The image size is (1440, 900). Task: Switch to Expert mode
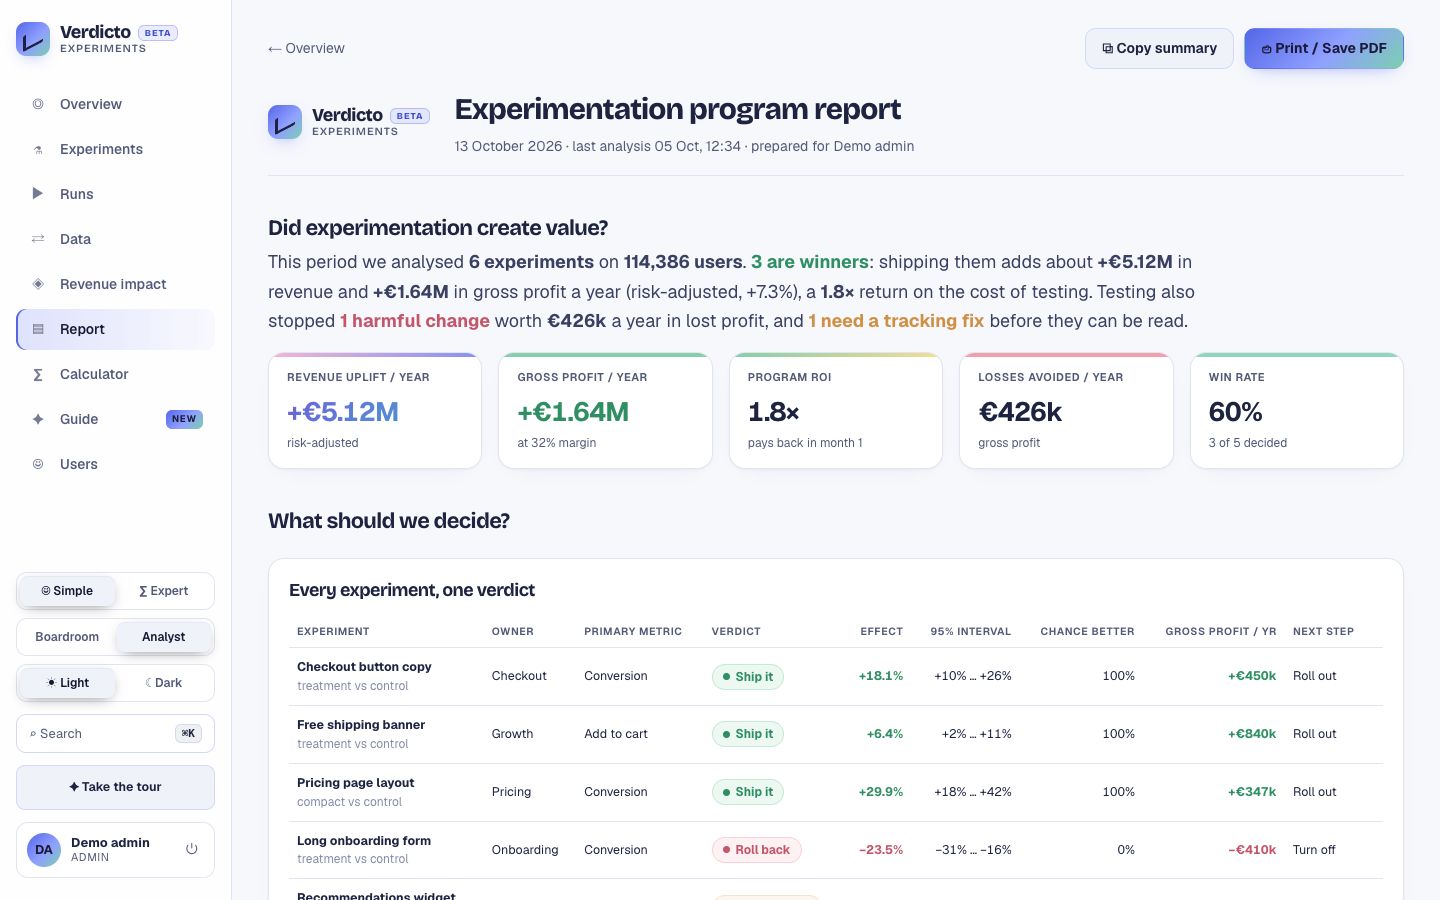click(x=164, y=591)
